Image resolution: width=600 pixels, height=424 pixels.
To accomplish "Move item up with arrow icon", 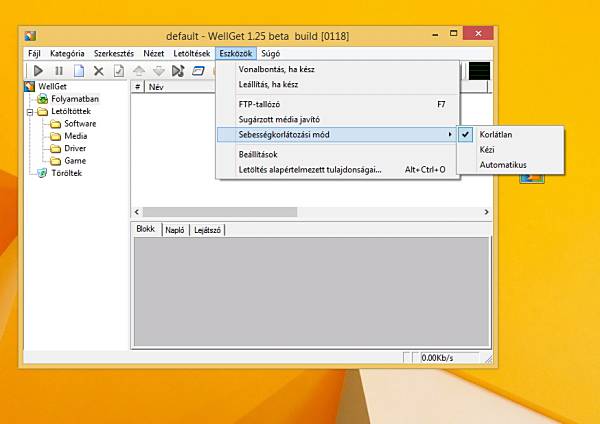I will coord(139,71).
